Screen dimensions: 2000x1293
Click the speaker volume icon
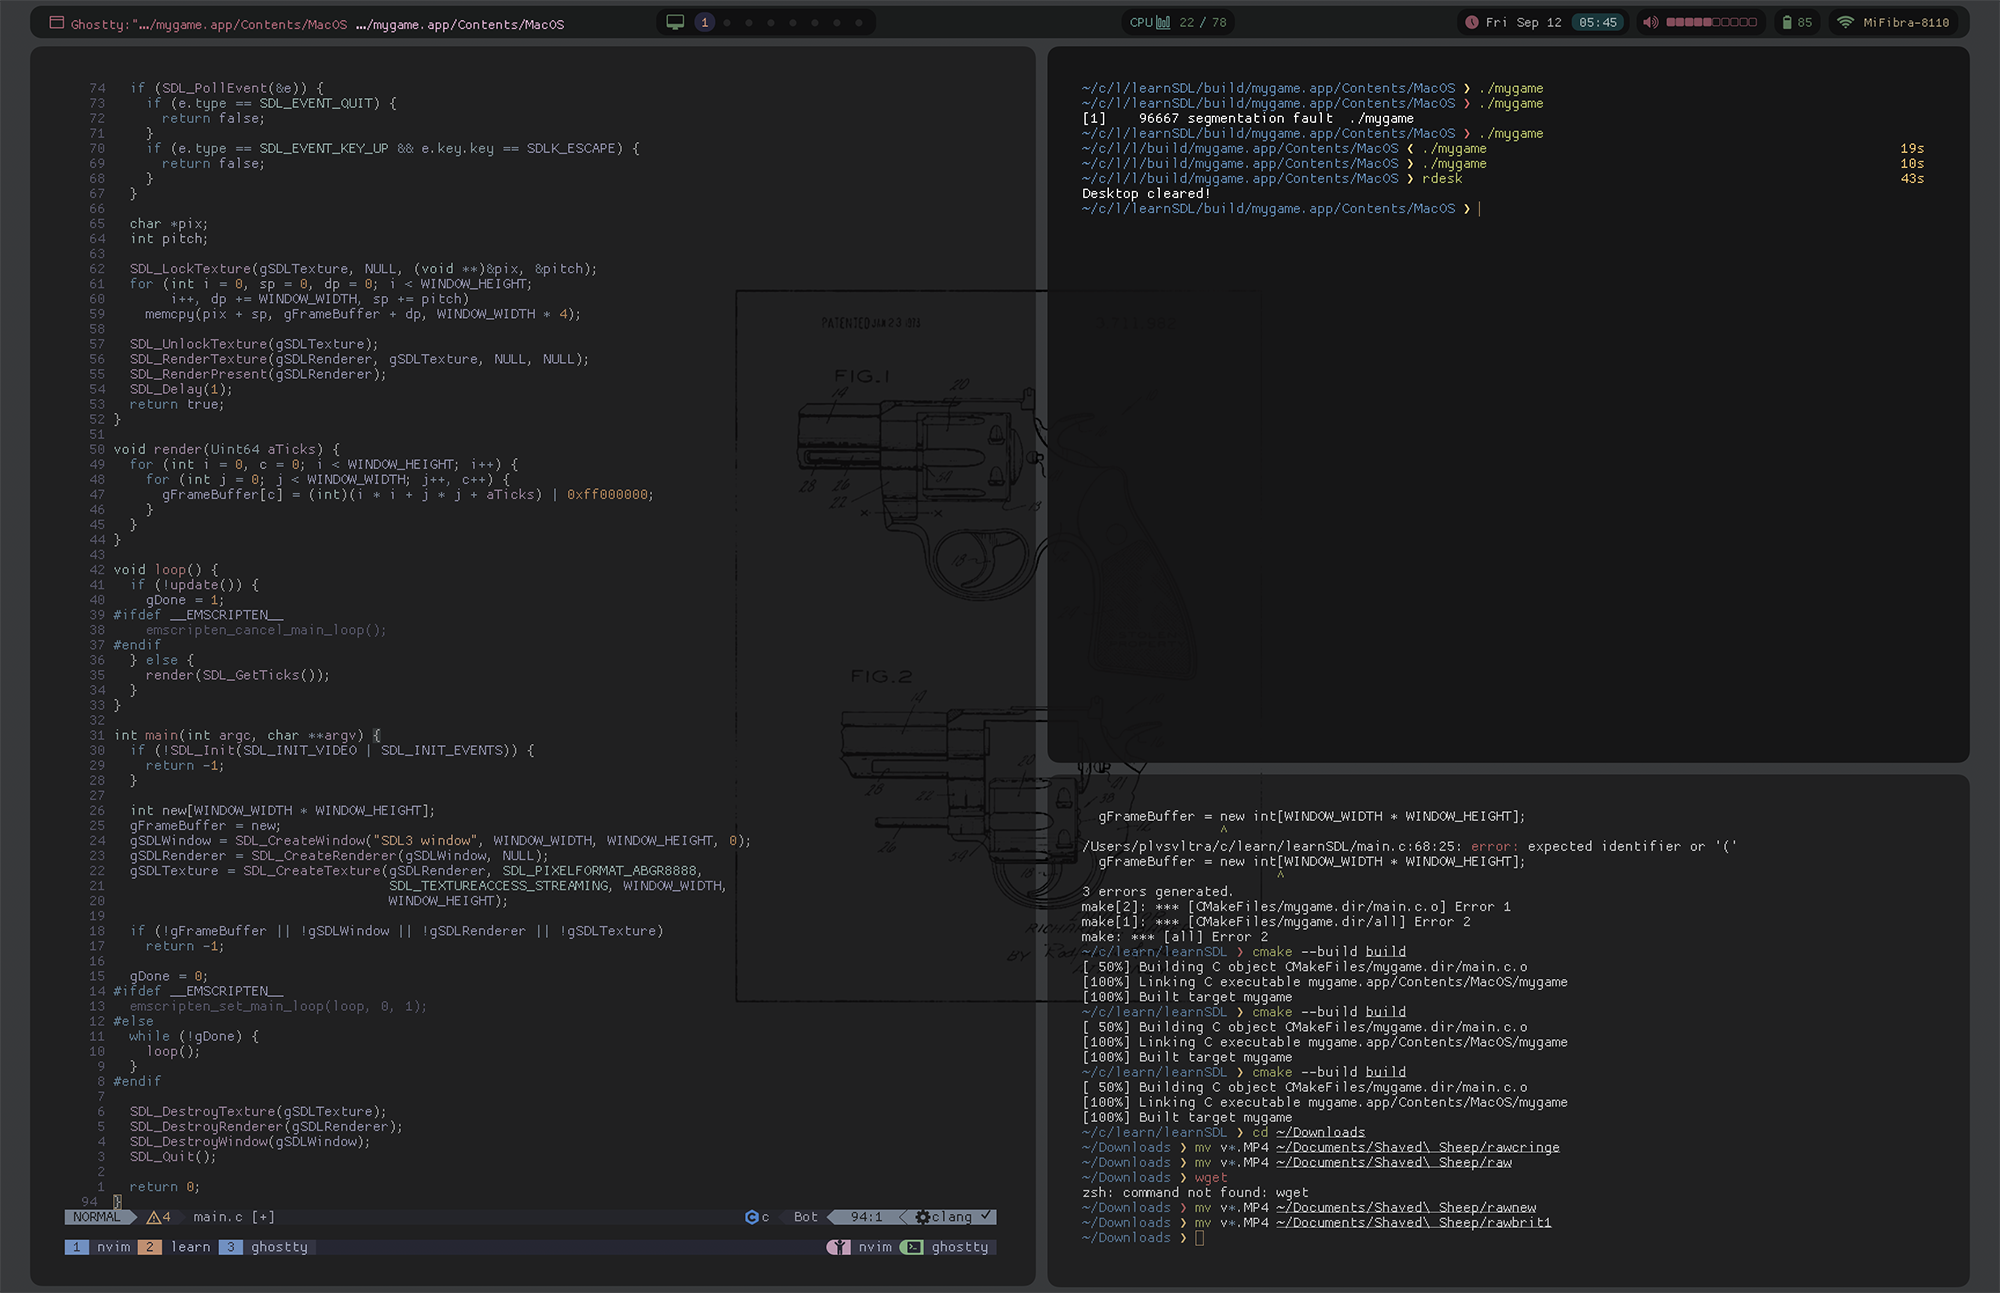click(1650, 22)
